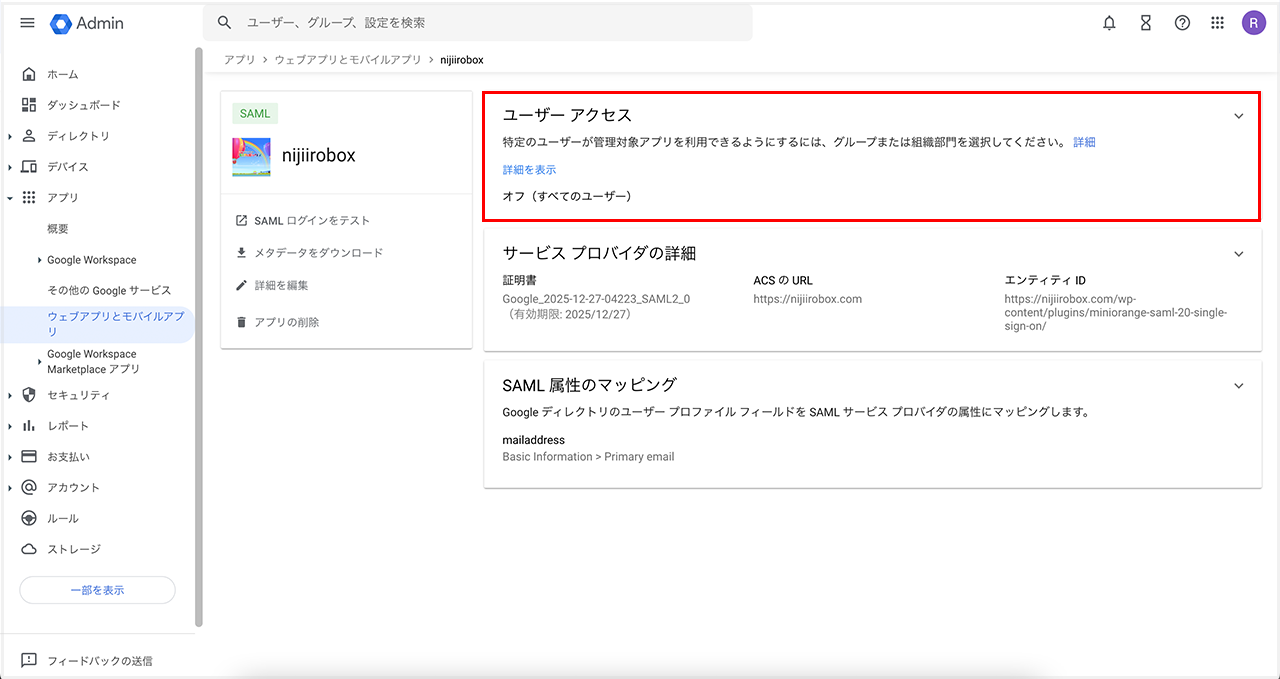Open the Google apps grid icon
Viewport: 1280px width, 679px height.
pyautogui.click(x=1217, y=23)
